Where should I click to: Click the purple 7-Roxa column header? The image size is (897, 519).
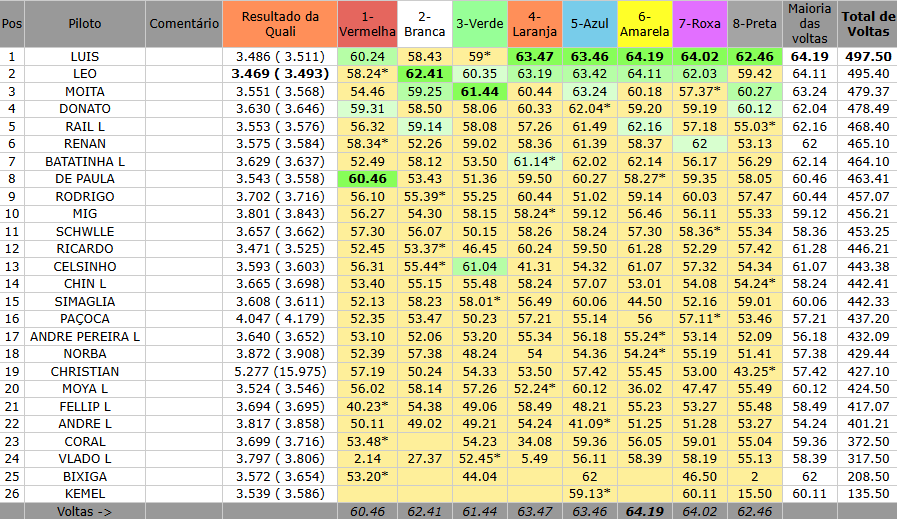tap(699, 24)
